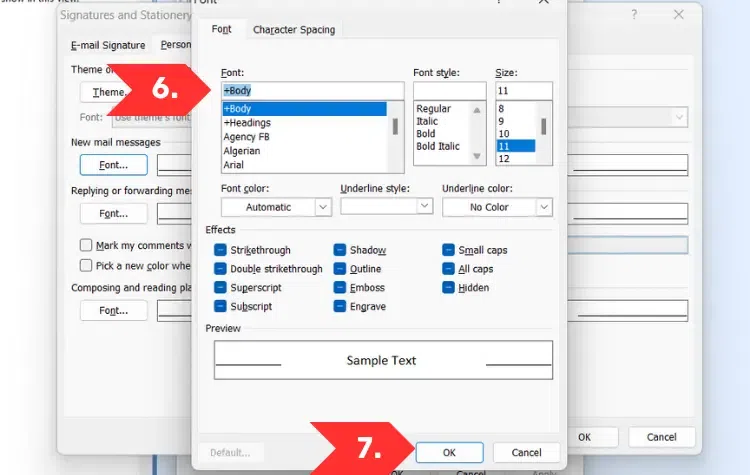Select font size 9
The height and width of the screenshot is (475, 750).
point(516,121)
